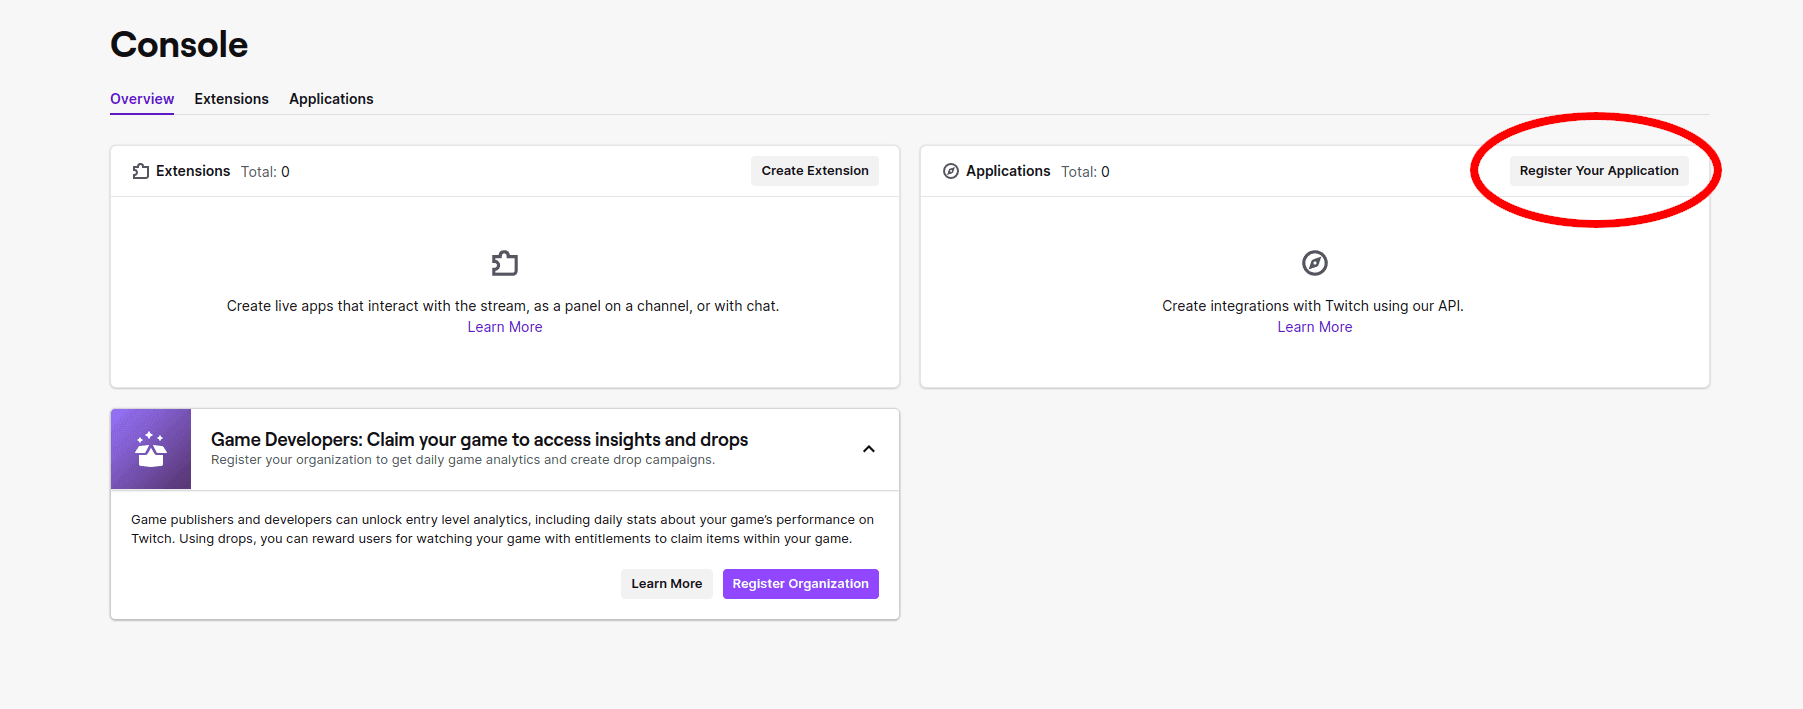
Task: Click the Extensions Total: 0 count
Action: [x=265, y=172]
